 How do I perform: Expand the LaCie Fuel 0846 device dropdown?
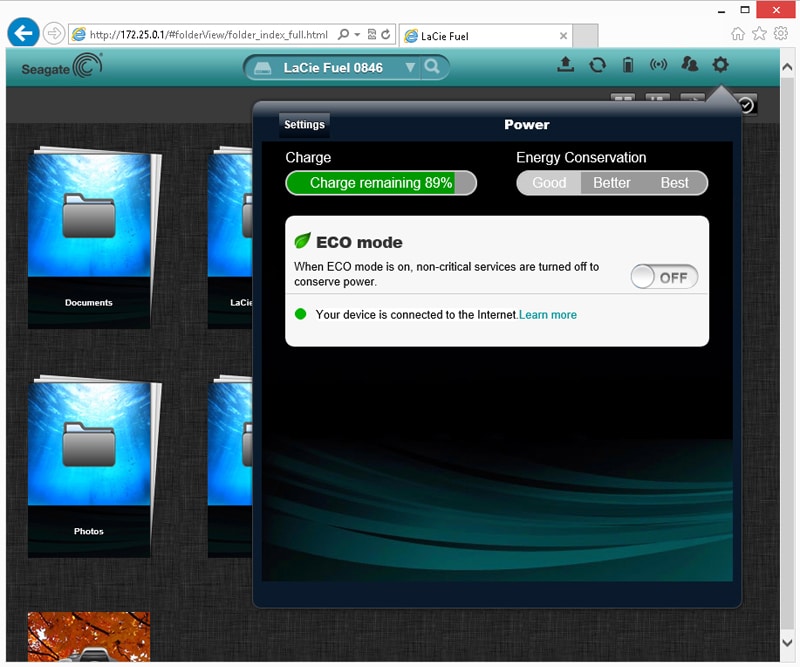click(x=410, y=67)
